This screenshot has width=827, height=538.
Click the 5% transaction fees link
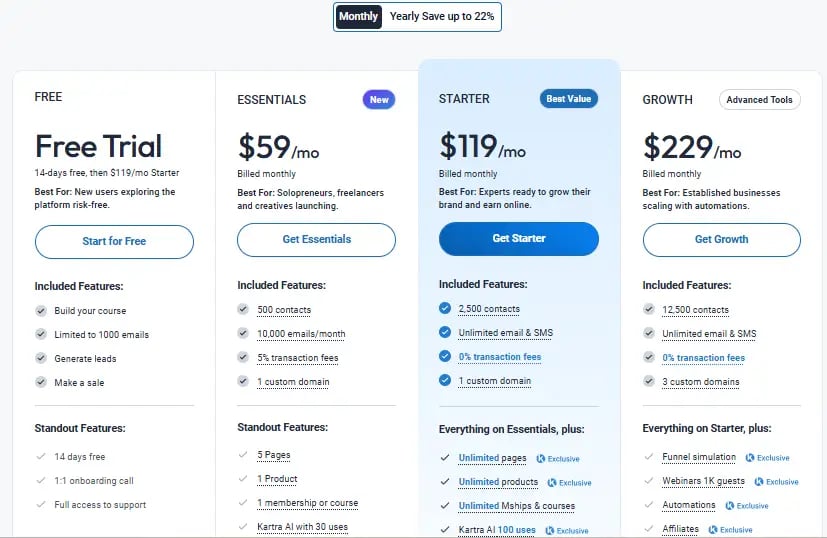click(x=297, y=358)
